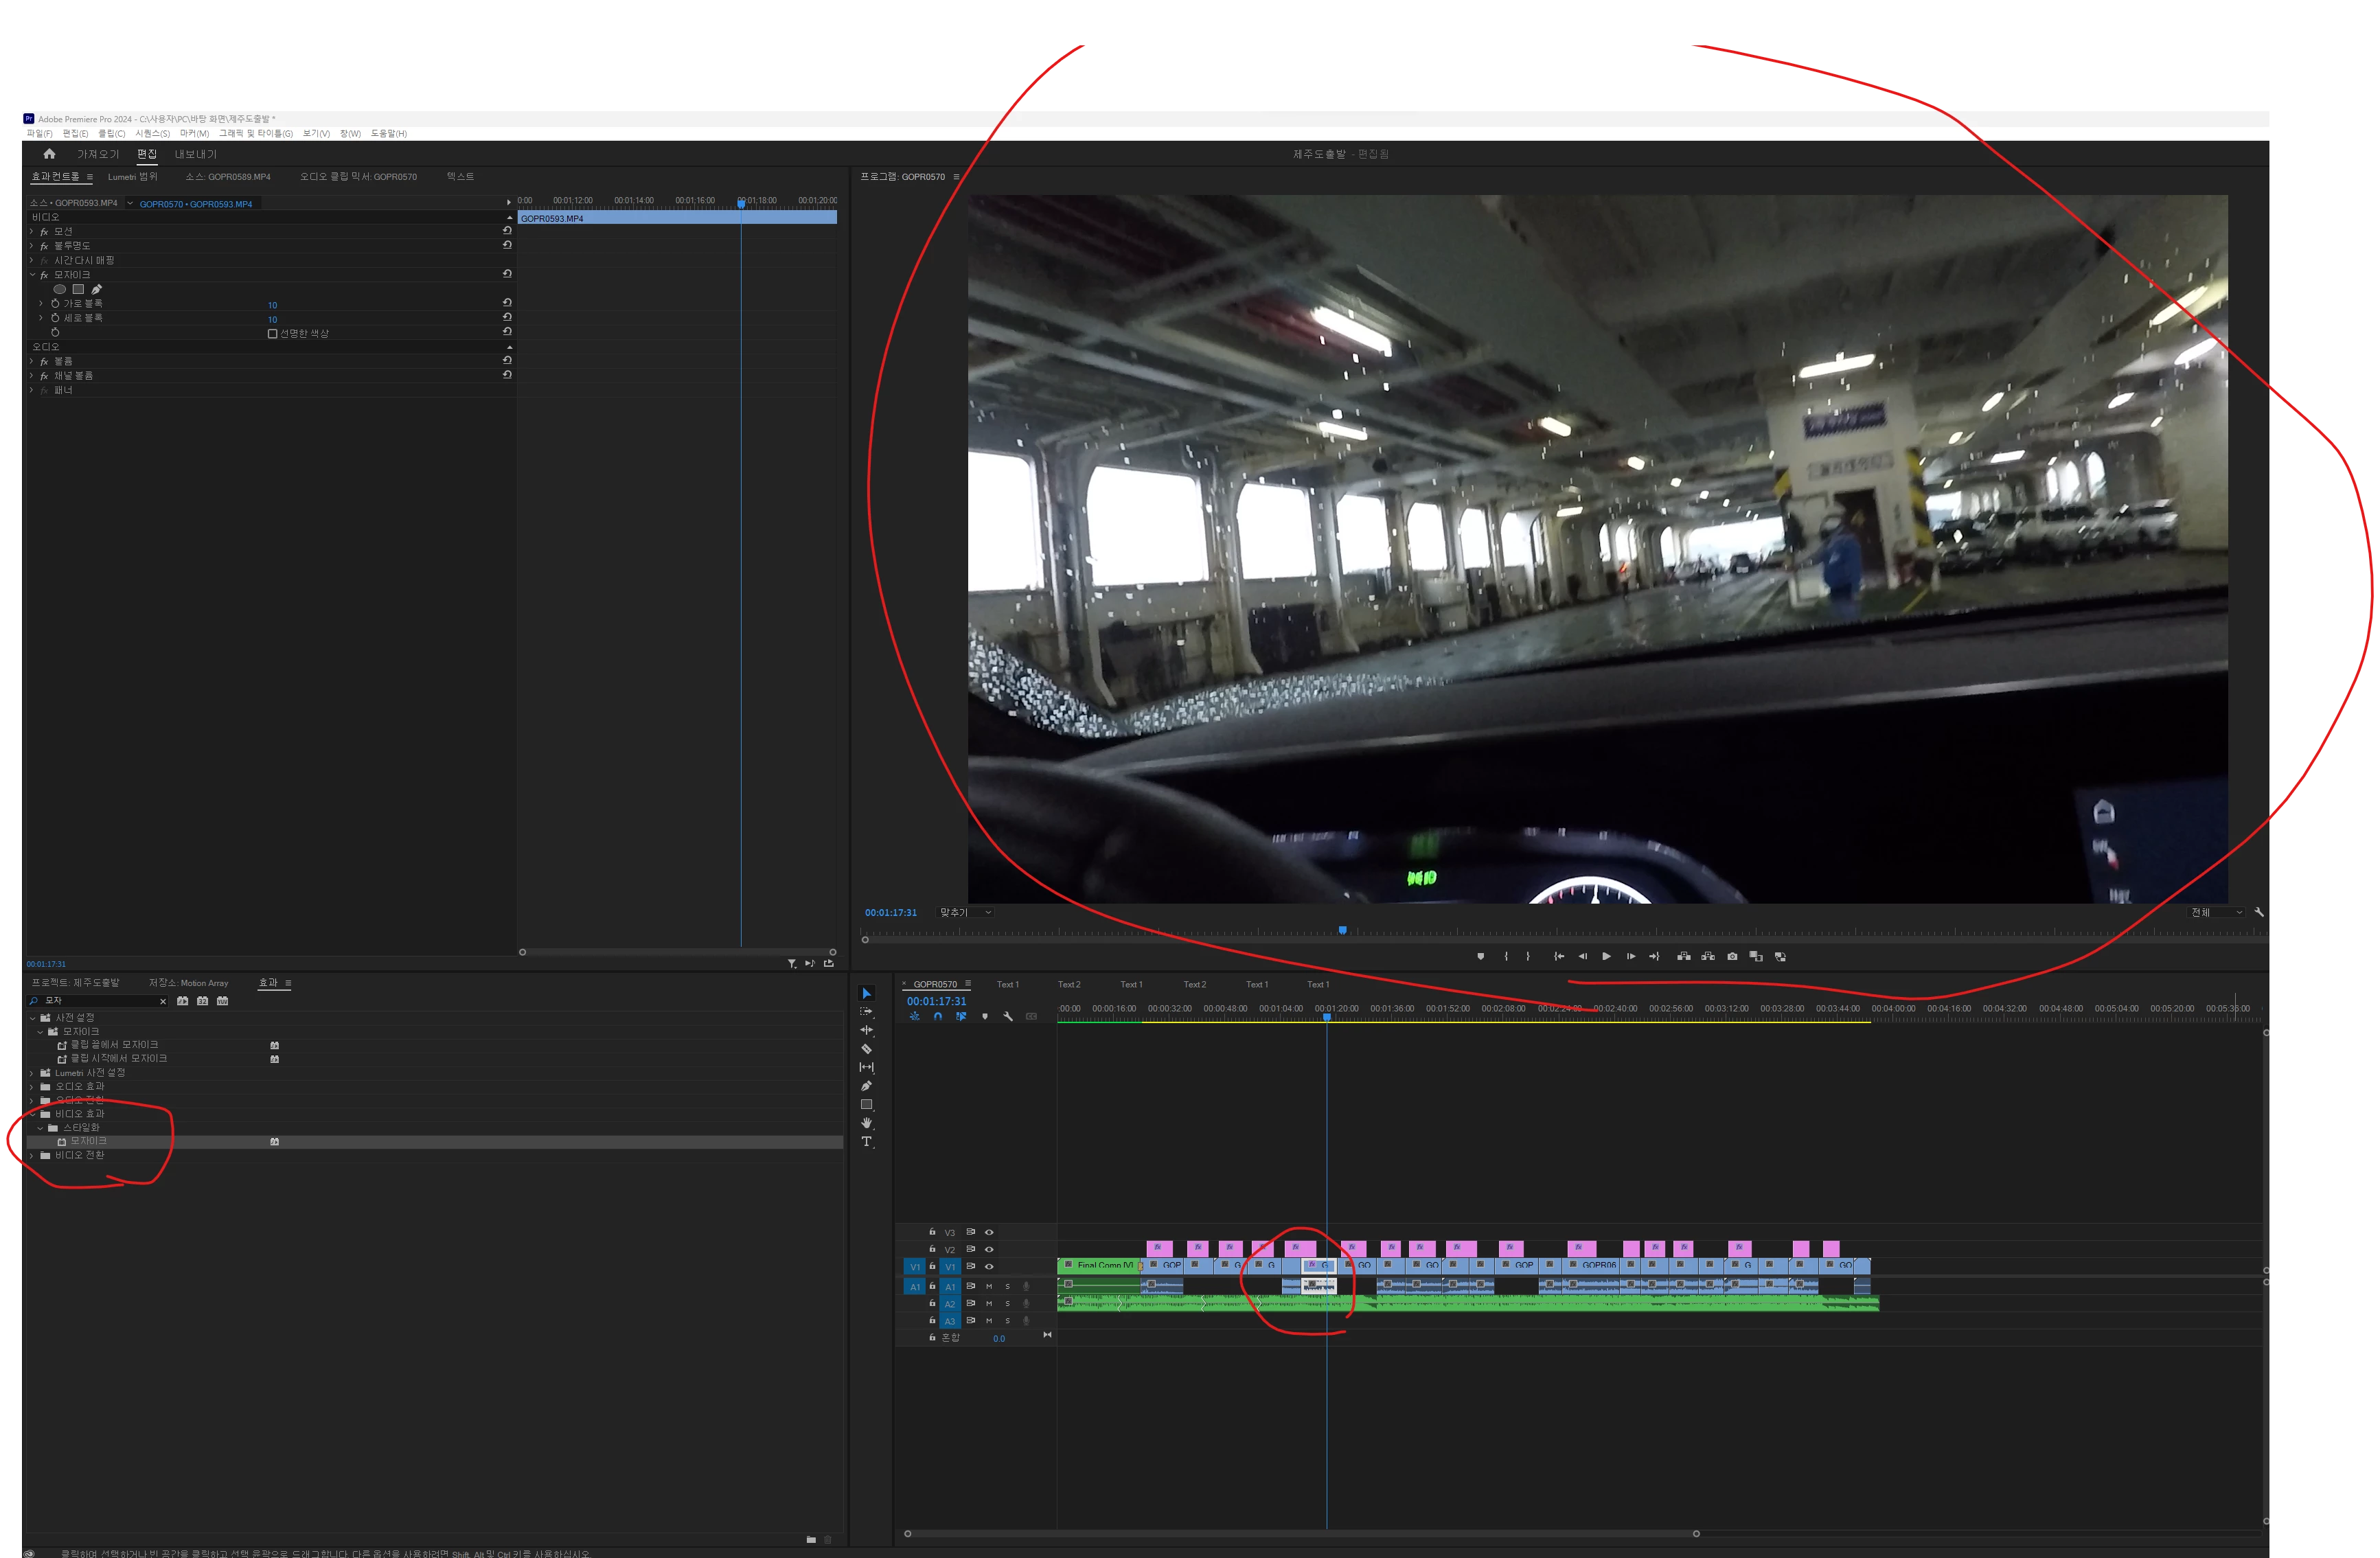Click the 가로 블록 value 10

click(272, 305)
